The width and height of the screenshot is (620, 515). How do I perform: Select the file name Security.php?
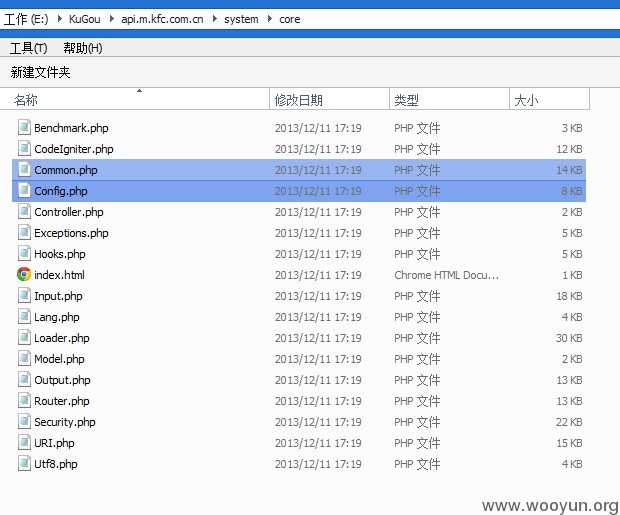(x=65, y=421)
